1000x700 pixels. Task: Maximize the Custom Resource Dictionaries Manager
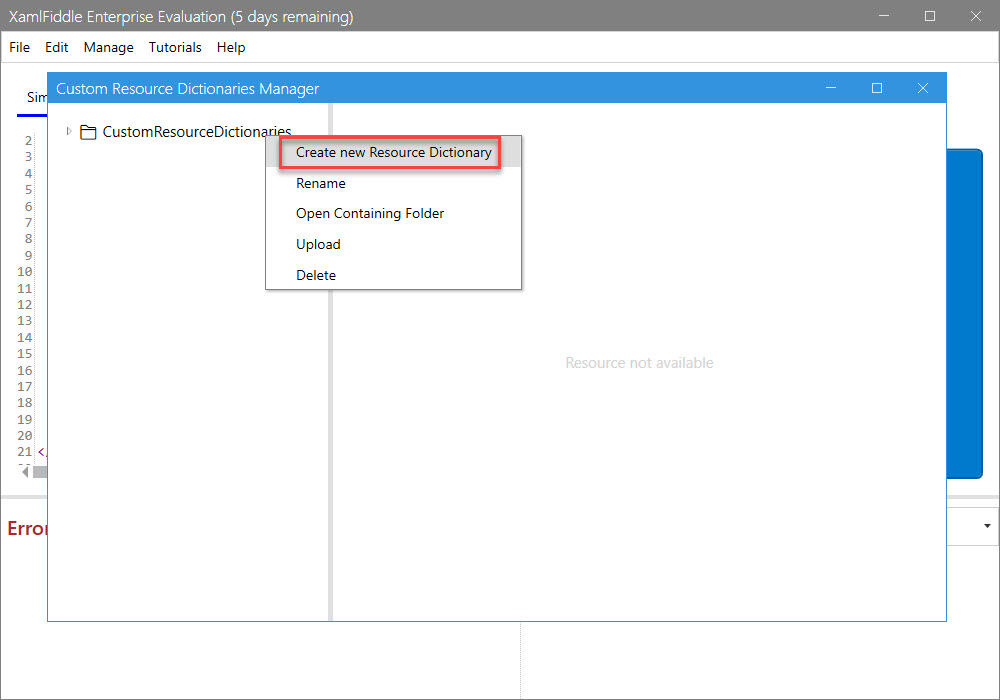pyautogui.click(x=877, y=88)
